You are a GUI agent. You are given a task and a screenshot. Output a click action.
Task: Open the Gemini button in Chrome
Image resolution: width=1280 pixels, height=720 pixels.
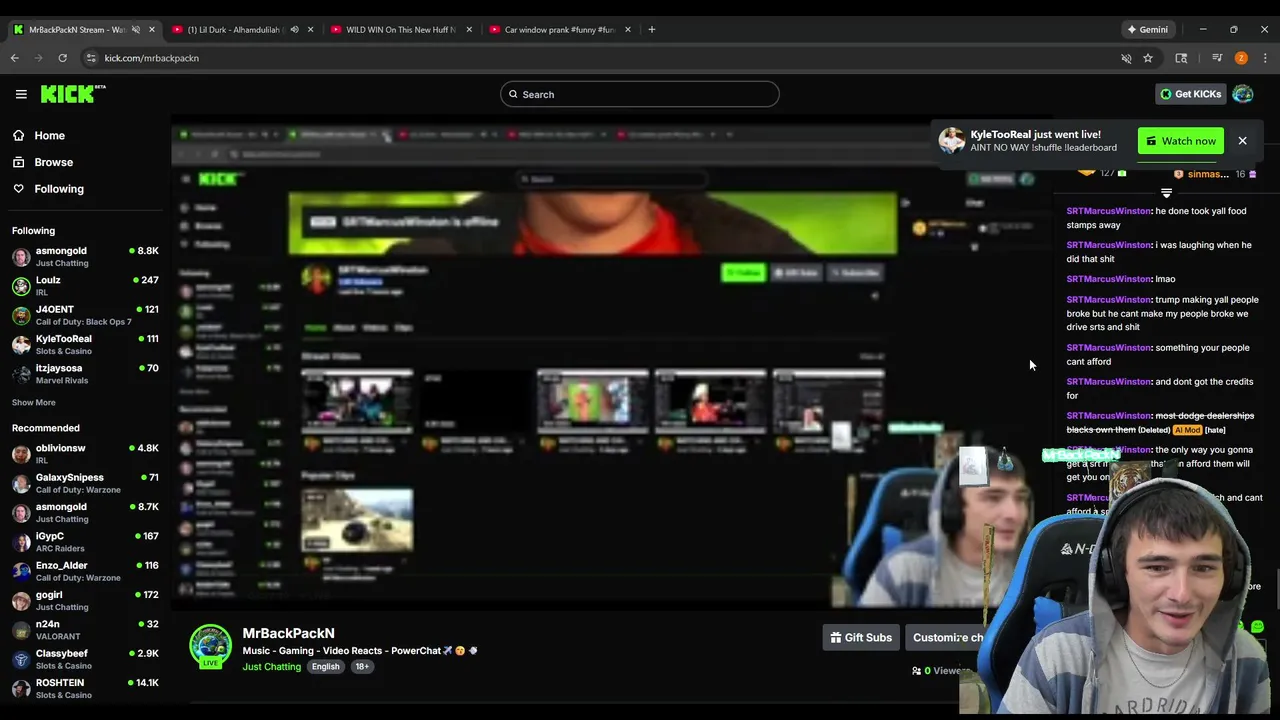tap(1148, 30)
